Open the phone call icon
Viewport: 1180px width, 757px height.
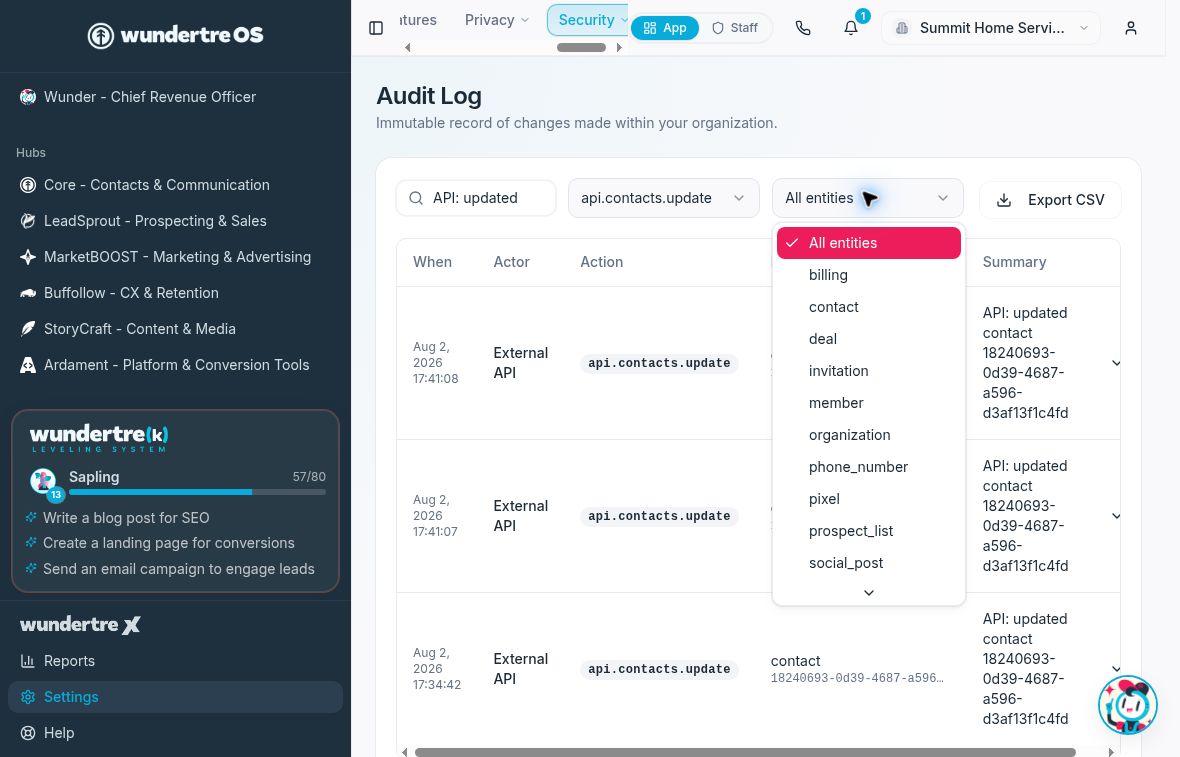[803, 28]
